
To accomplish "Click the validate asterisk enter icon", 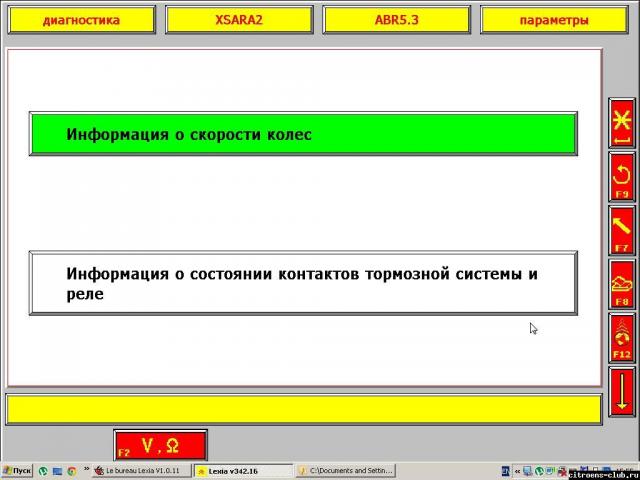I will [x=622, y=123].
